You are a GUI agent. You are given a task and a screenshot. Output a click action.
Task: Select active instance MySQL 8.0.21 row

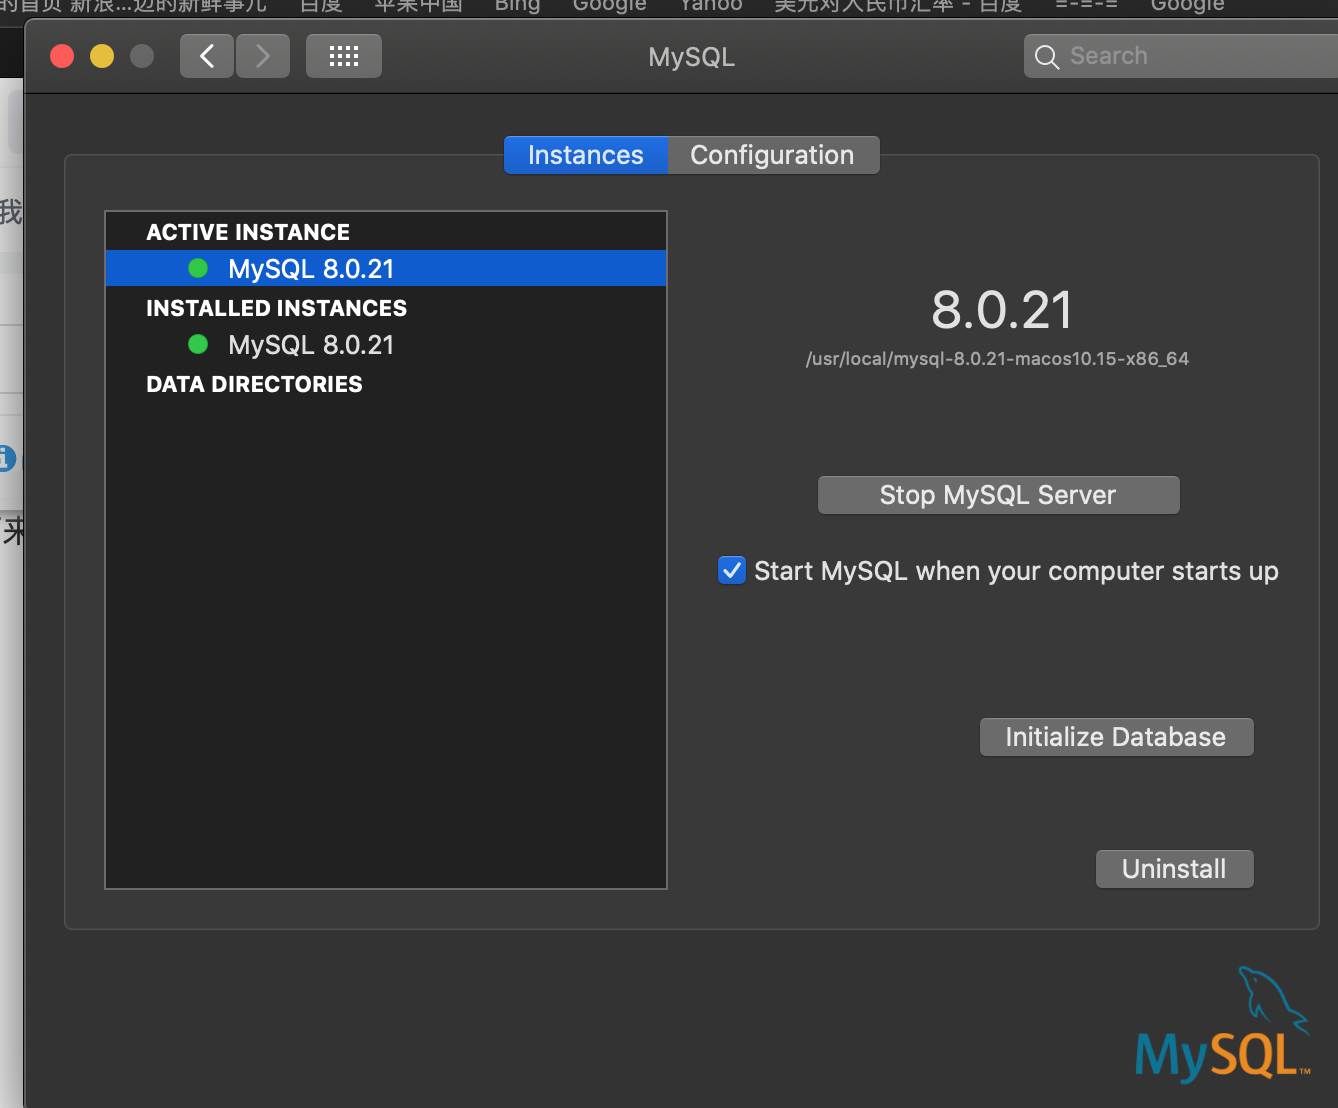point(386,268)
